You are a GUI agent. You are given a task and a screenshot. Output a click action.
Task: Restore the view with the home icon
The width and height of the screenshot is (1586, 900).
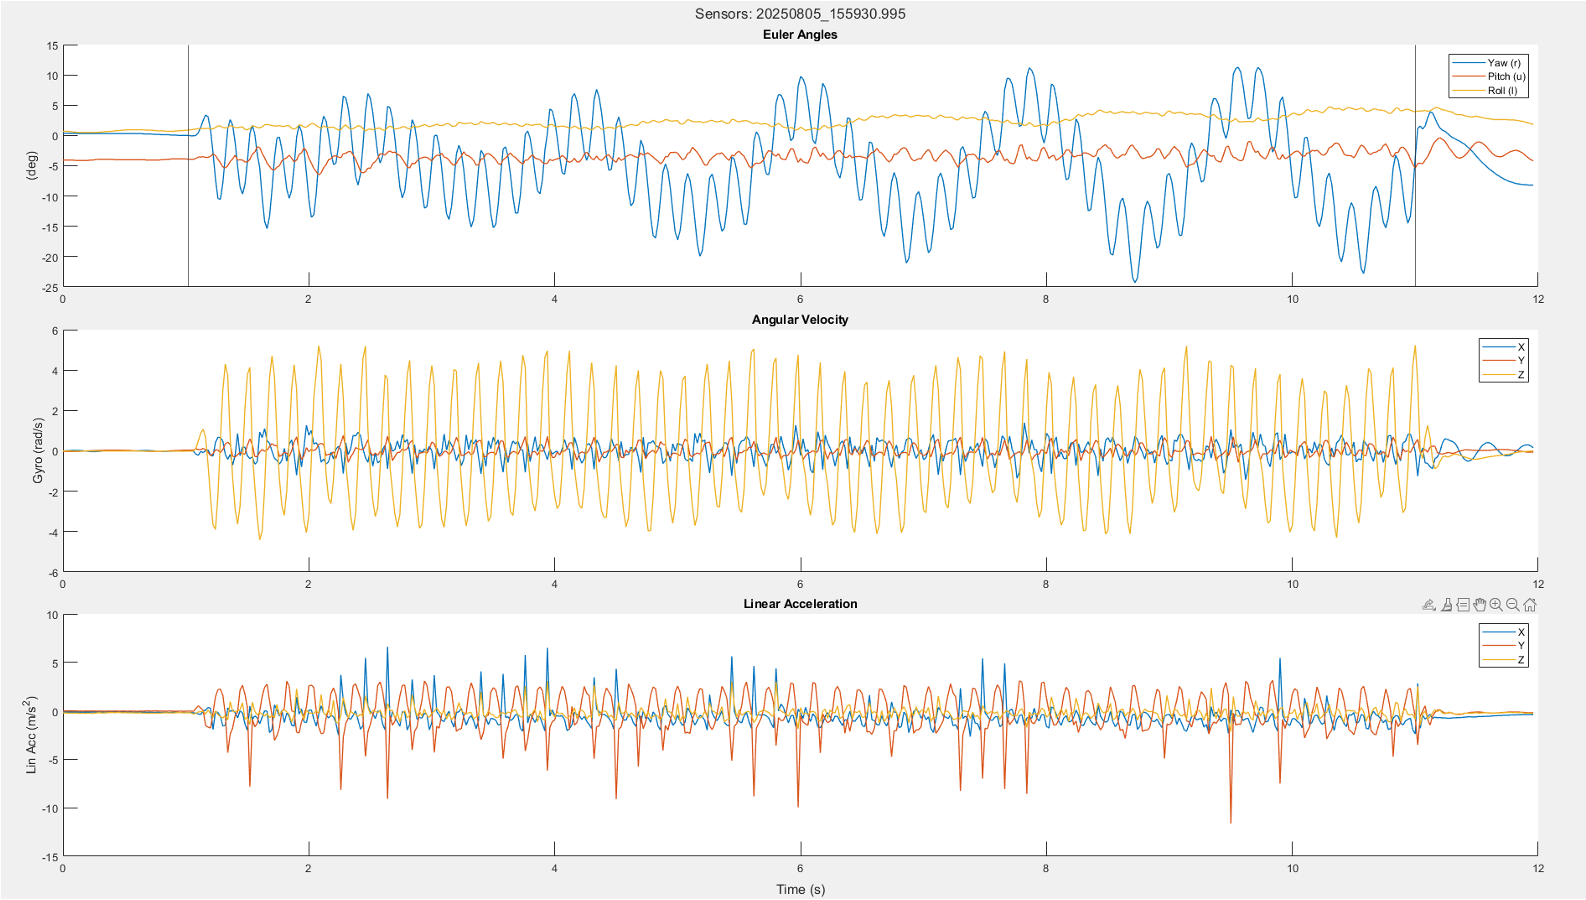(1530, 605)
